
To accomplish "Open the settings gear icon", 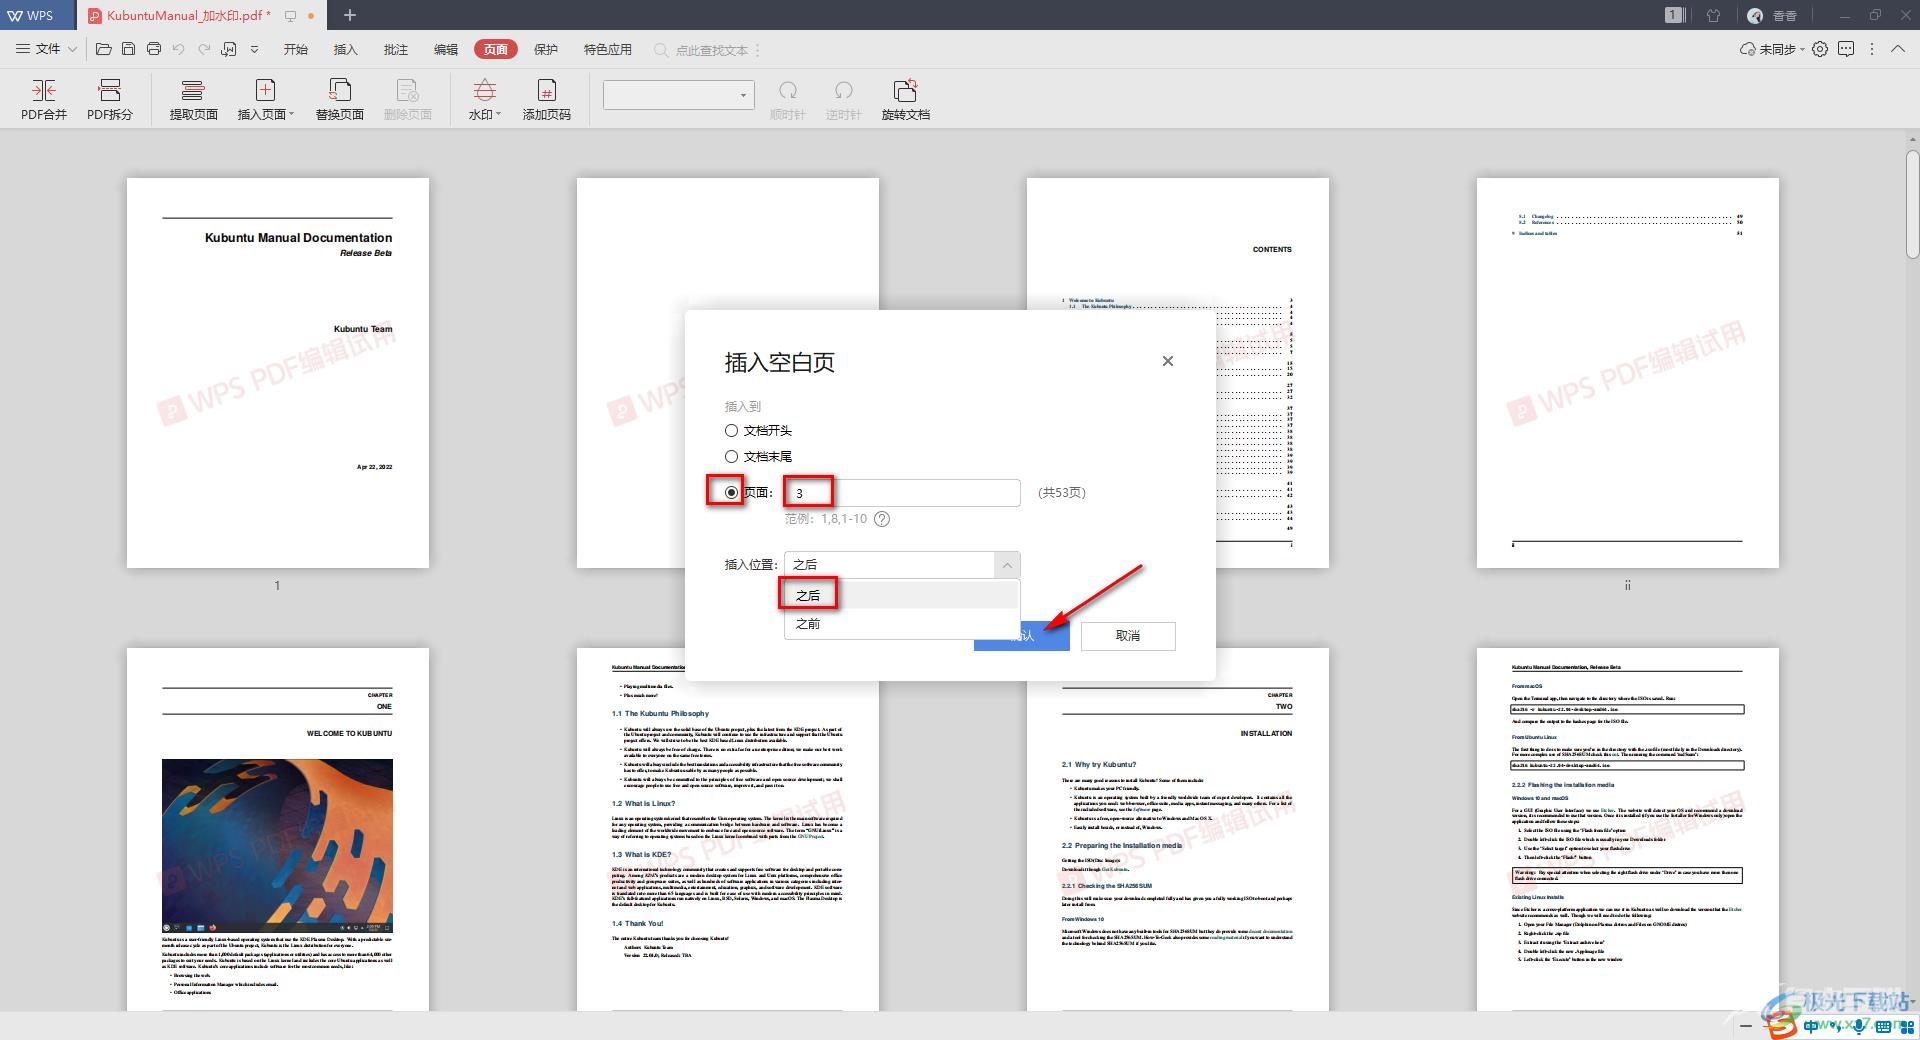I will pos(1820,49).
